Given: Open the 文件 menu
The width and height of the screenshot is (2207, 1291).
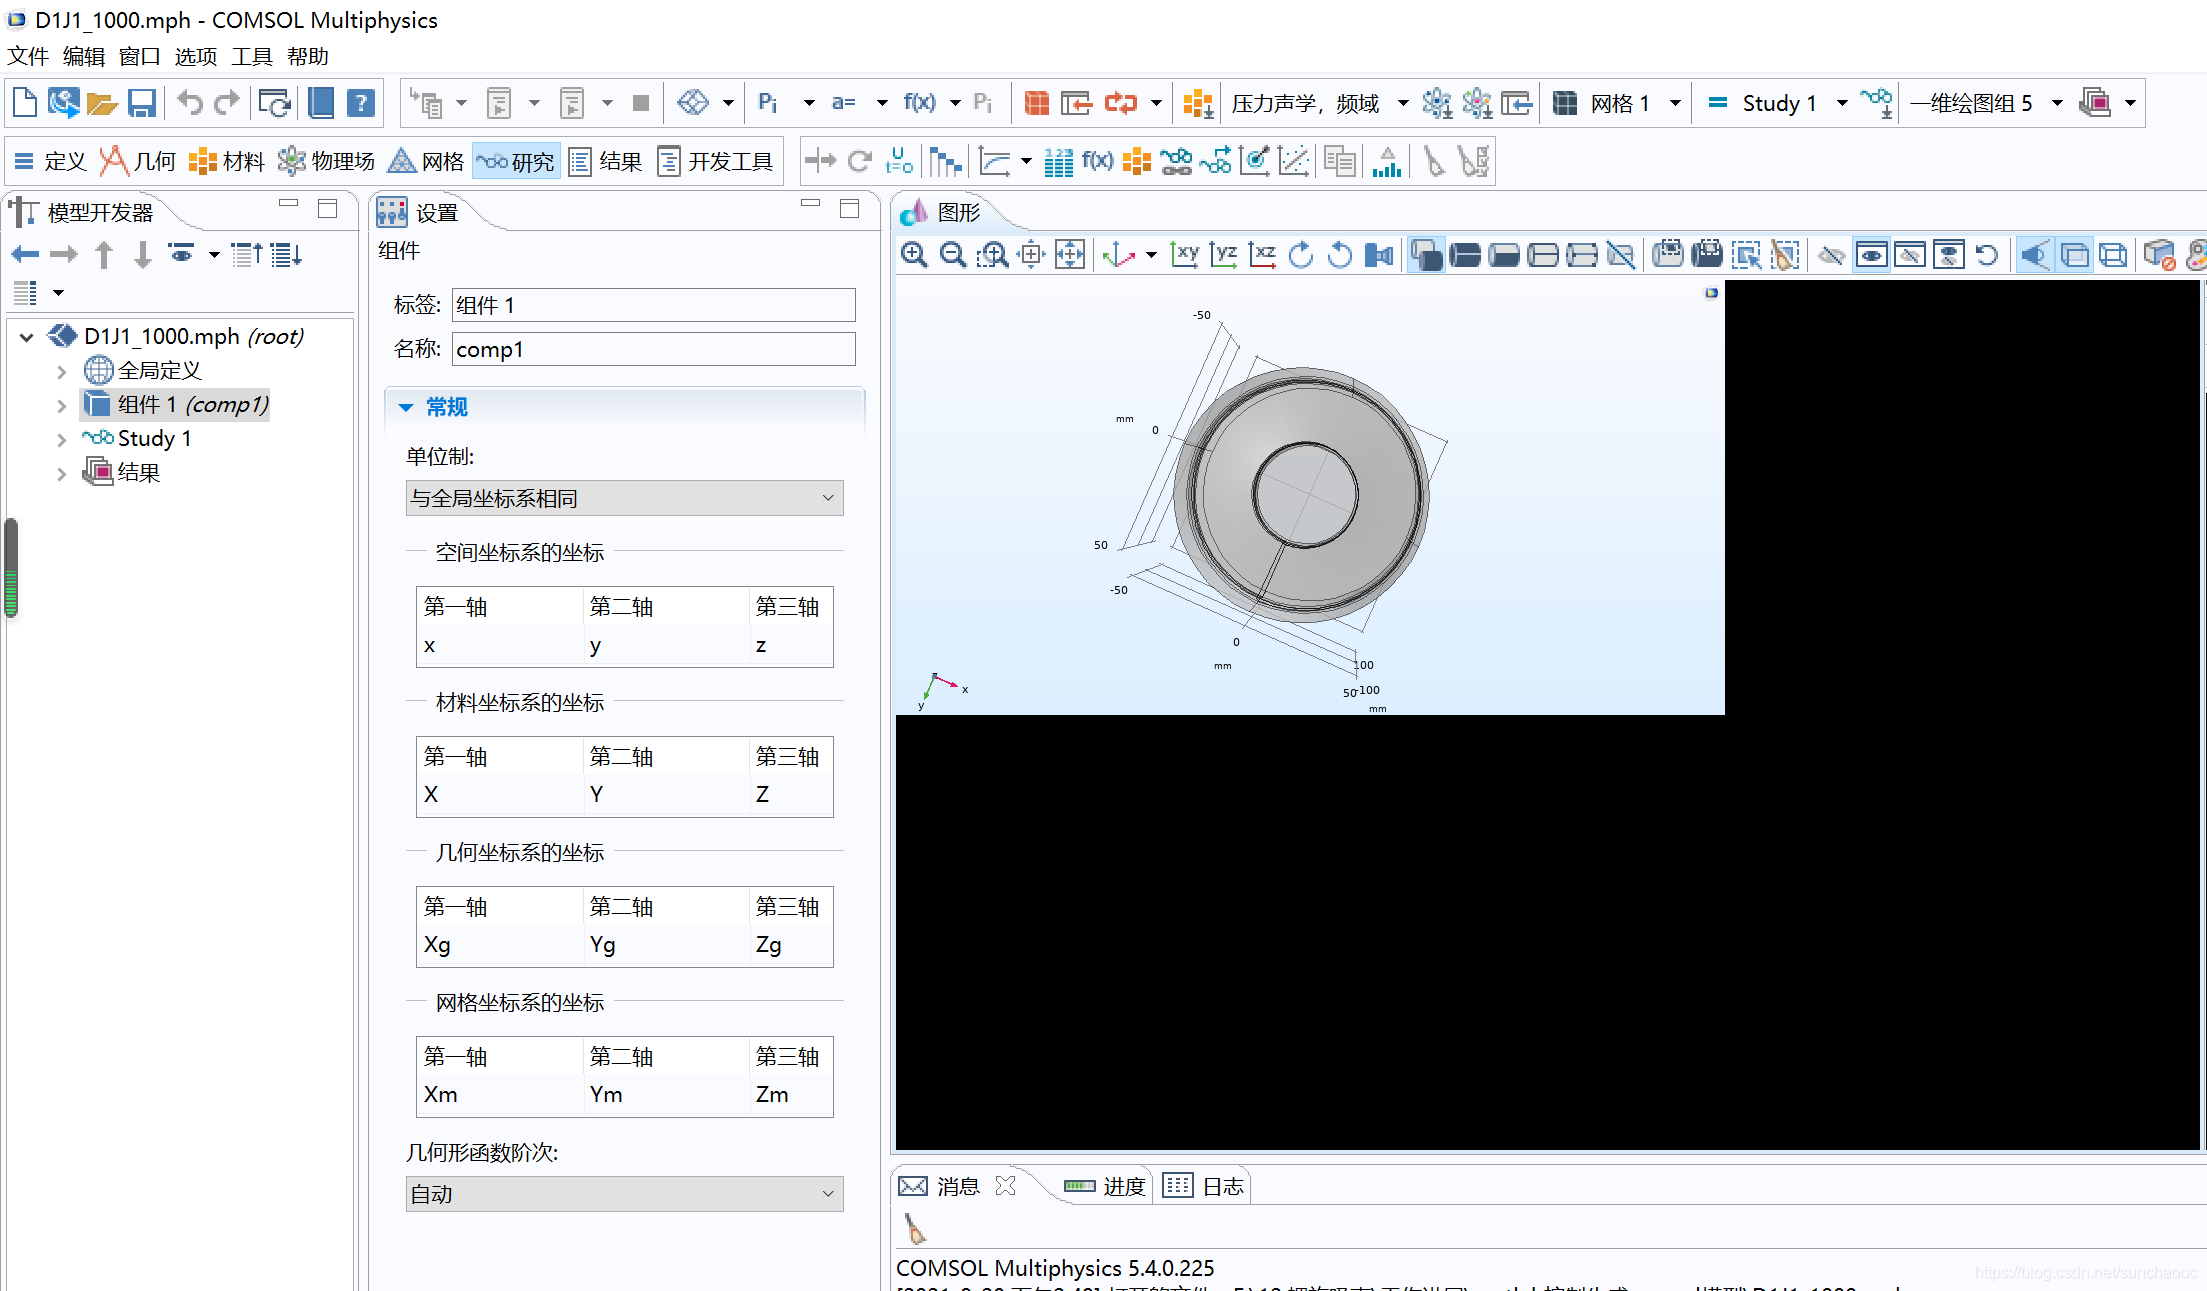Looking at the screenshot, I should coord(28,57).
